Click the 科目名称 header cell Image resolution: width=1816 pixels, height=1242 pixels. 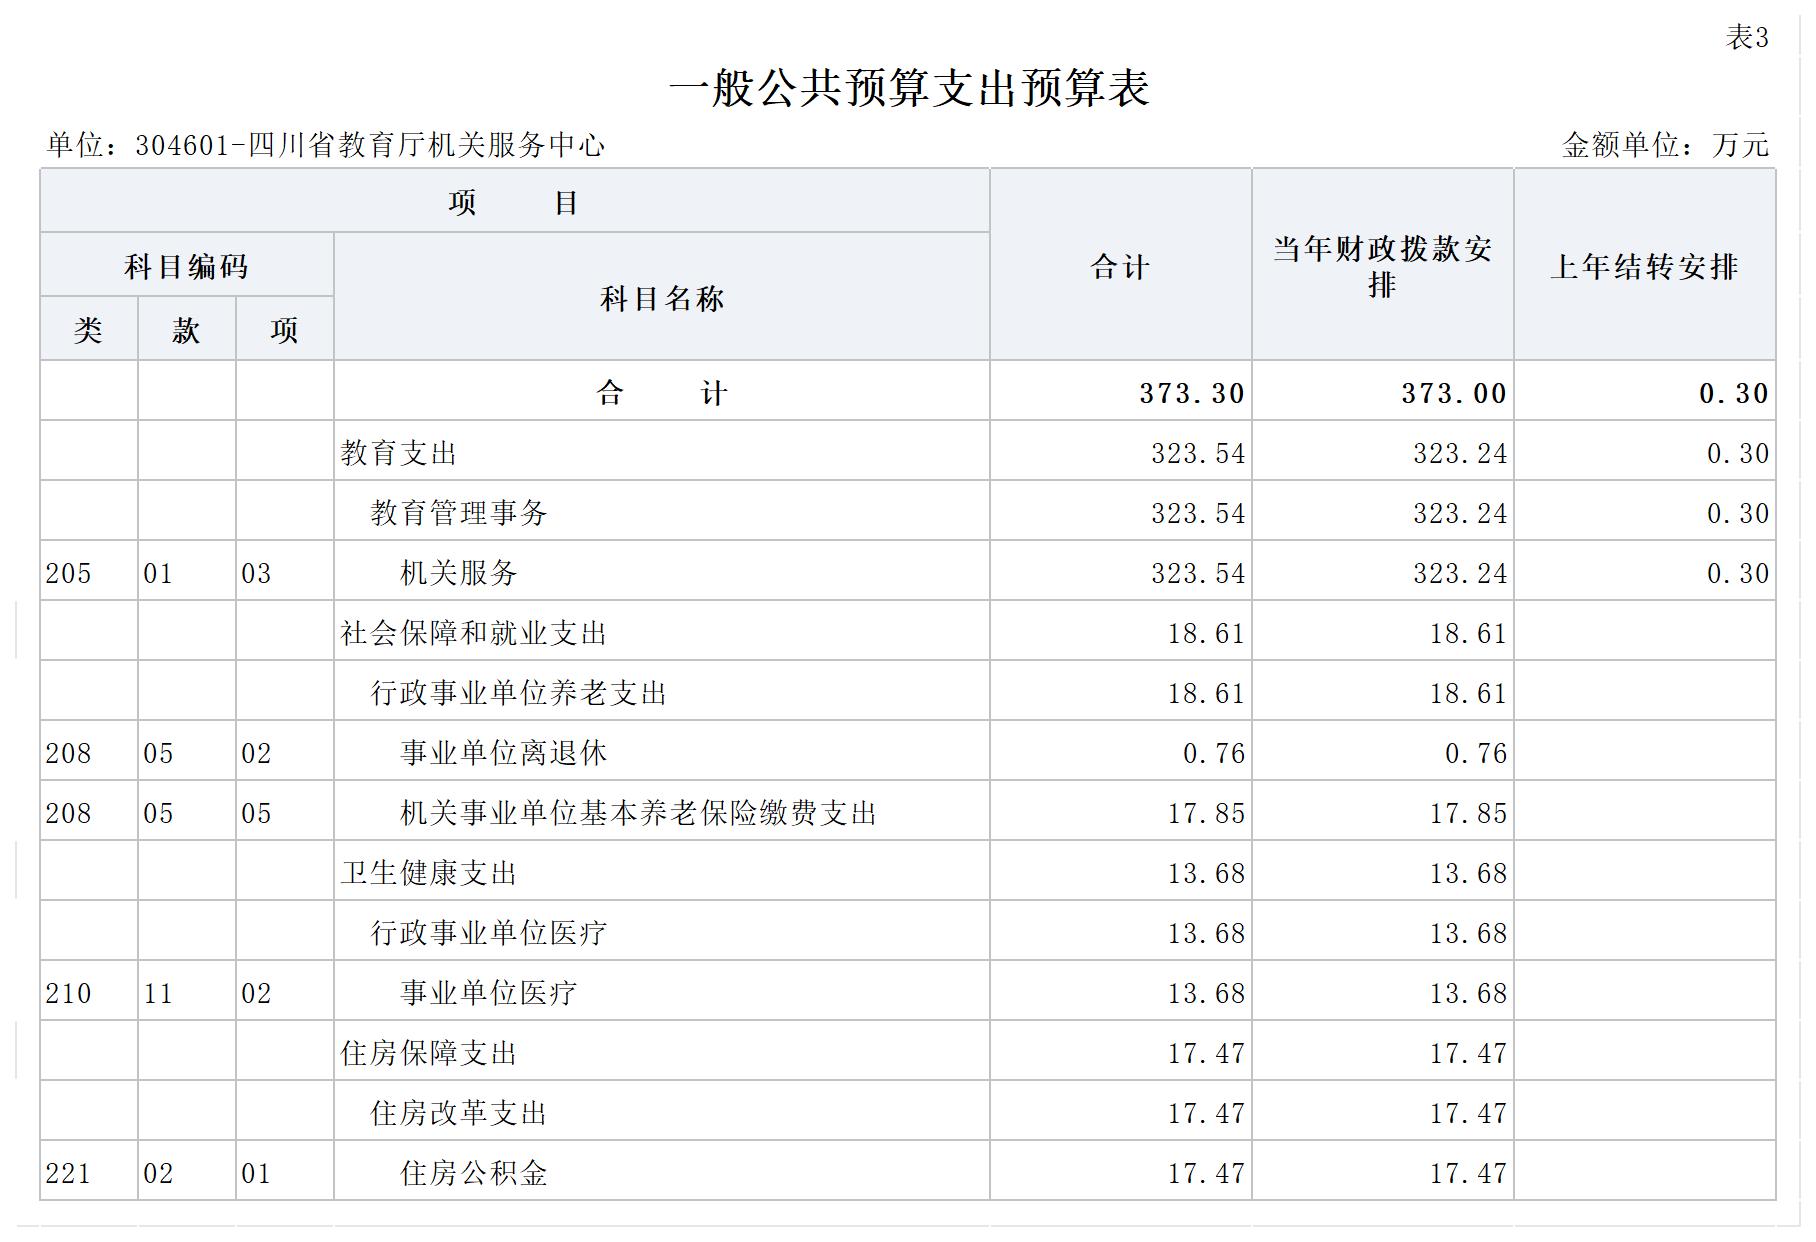tap(661, 298)
